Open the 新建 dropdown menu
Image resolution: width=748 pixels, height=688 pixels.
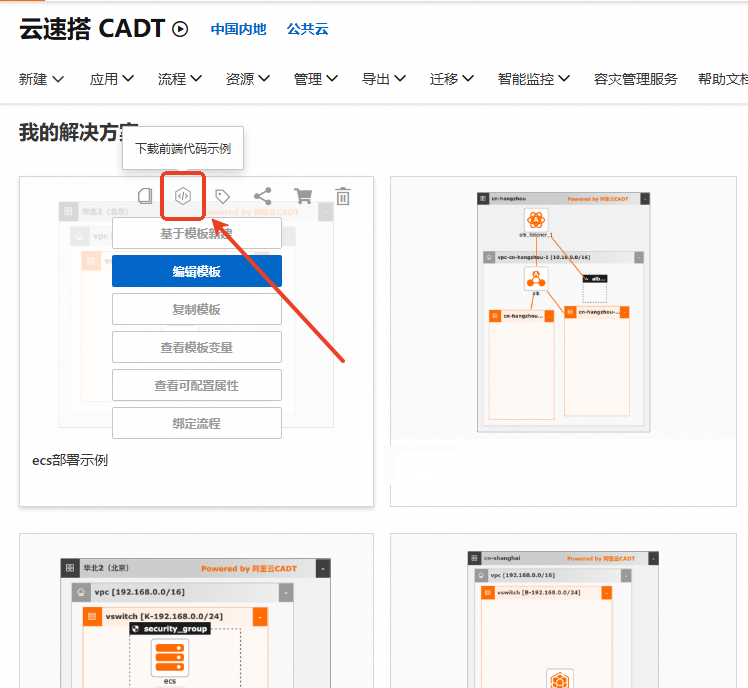[x=41, y=79]
